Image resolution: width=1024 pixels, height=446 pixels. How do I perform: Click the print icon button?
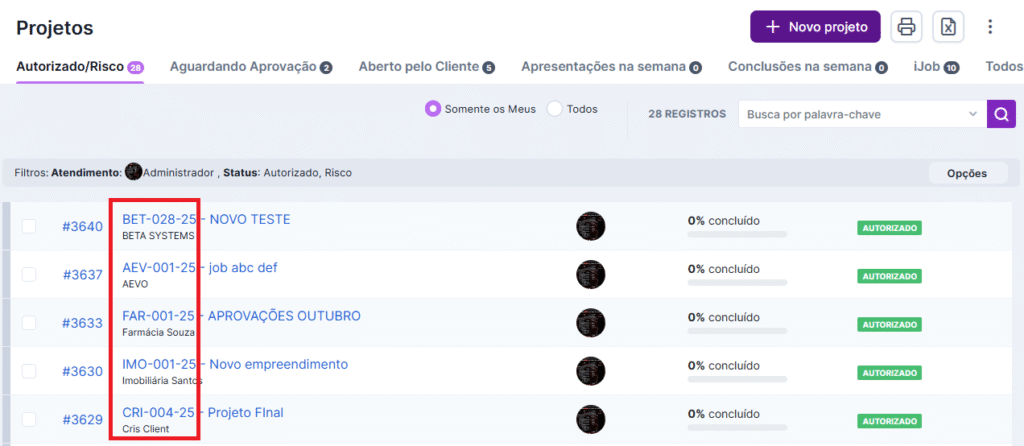point(906,27)
